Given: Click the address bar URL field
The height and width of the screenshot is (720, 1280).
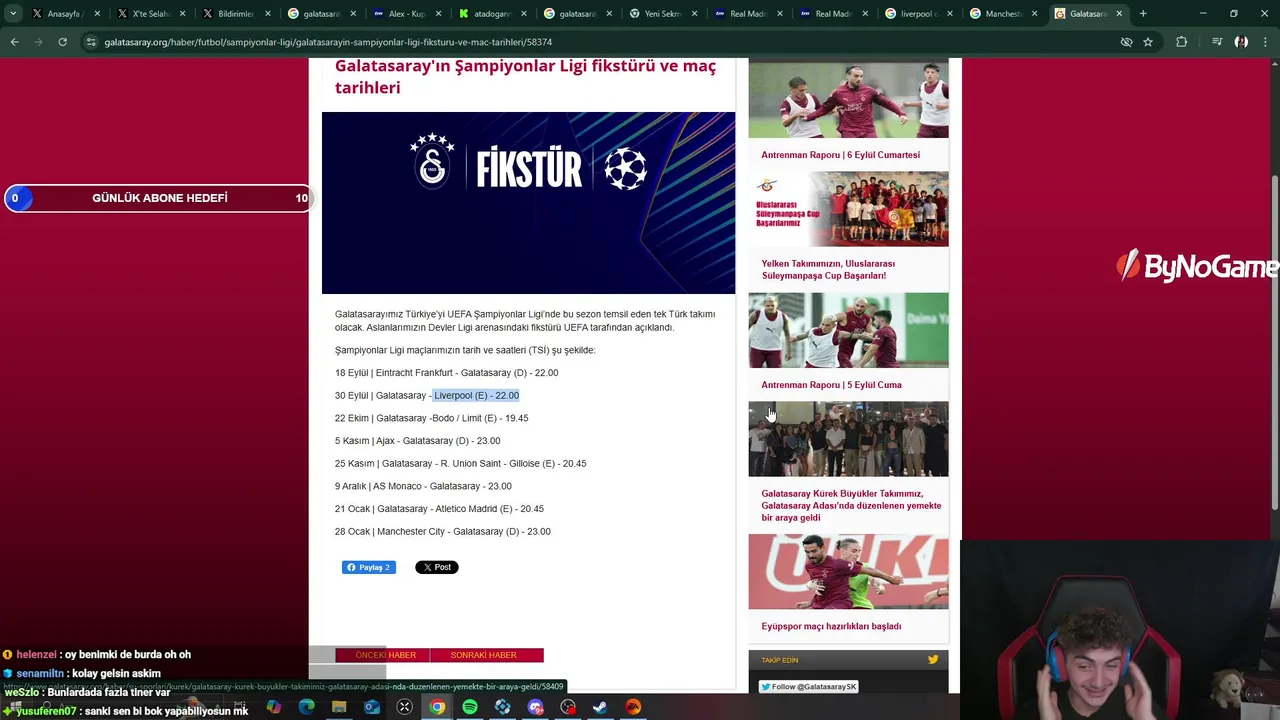Looking at the screenshot, I should (x=600, y=42).
